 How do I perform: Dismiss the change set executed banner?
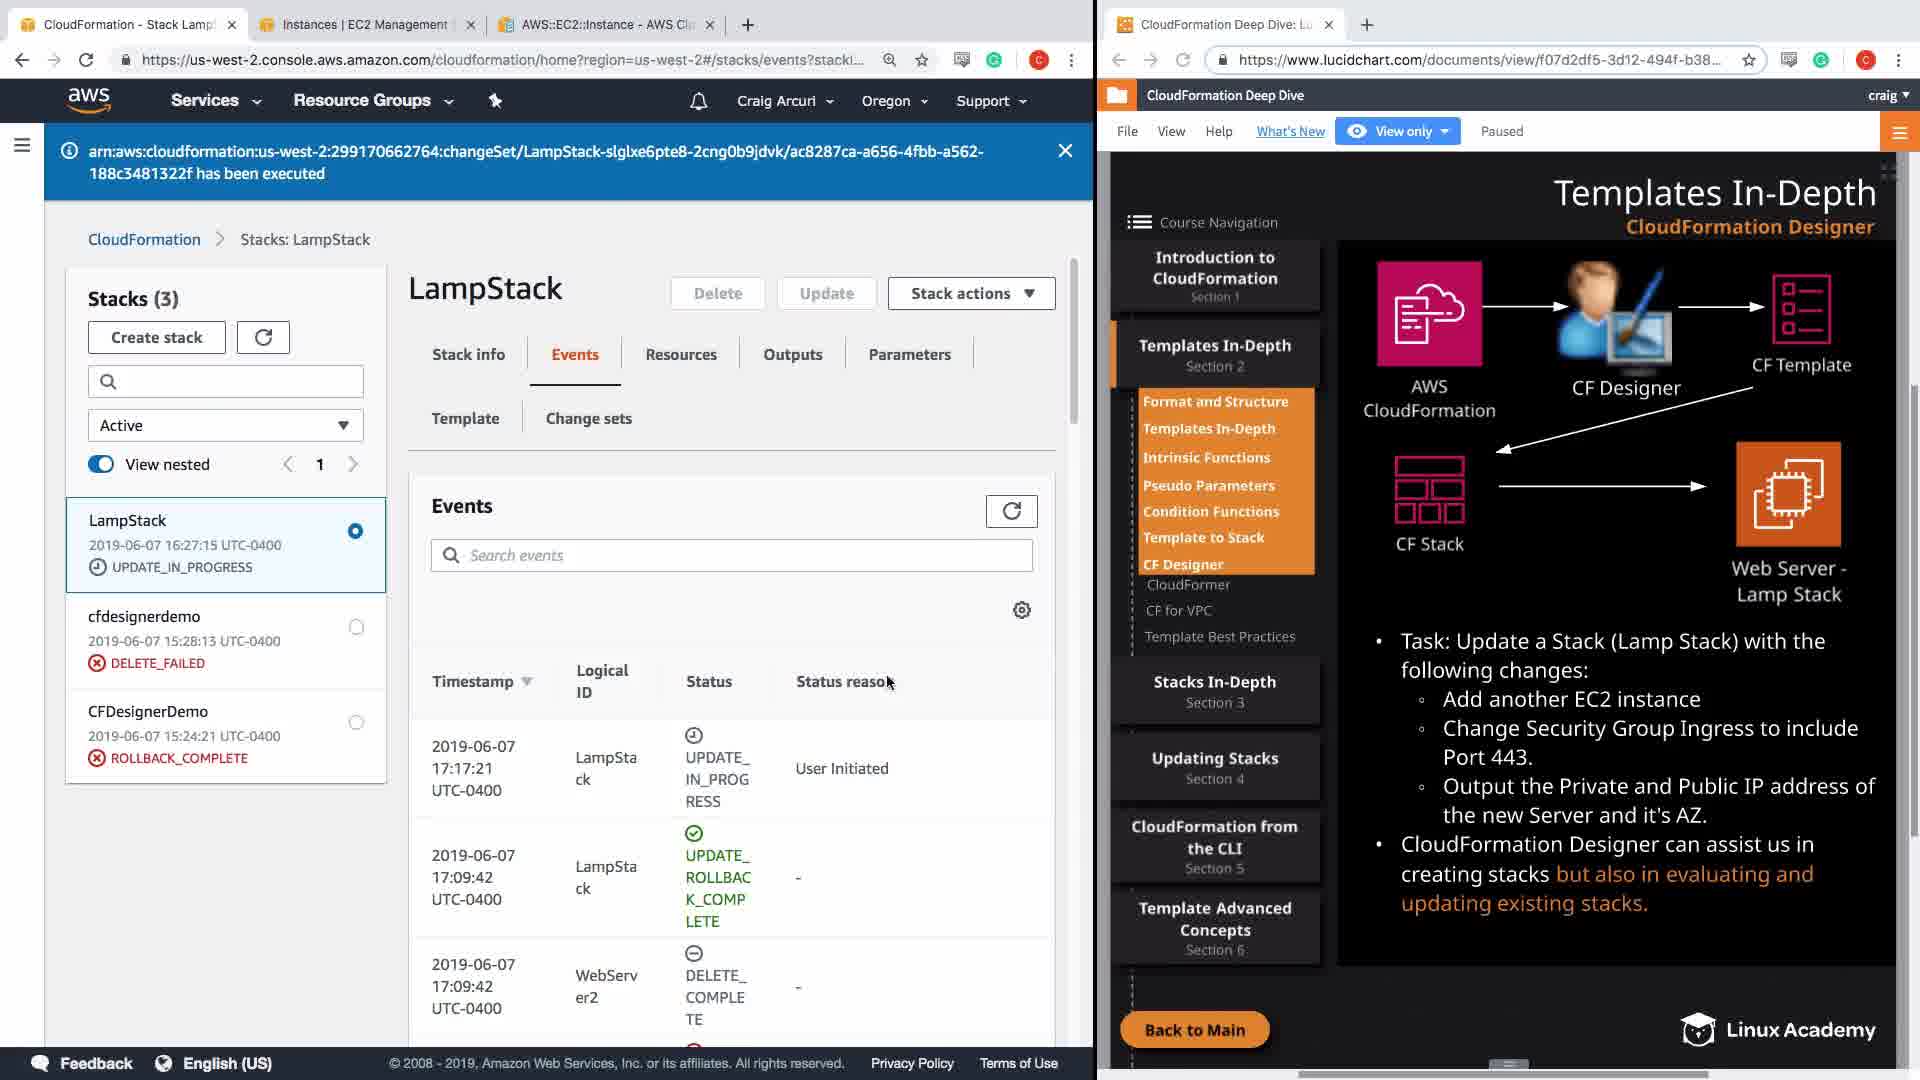pos(1065,151)
